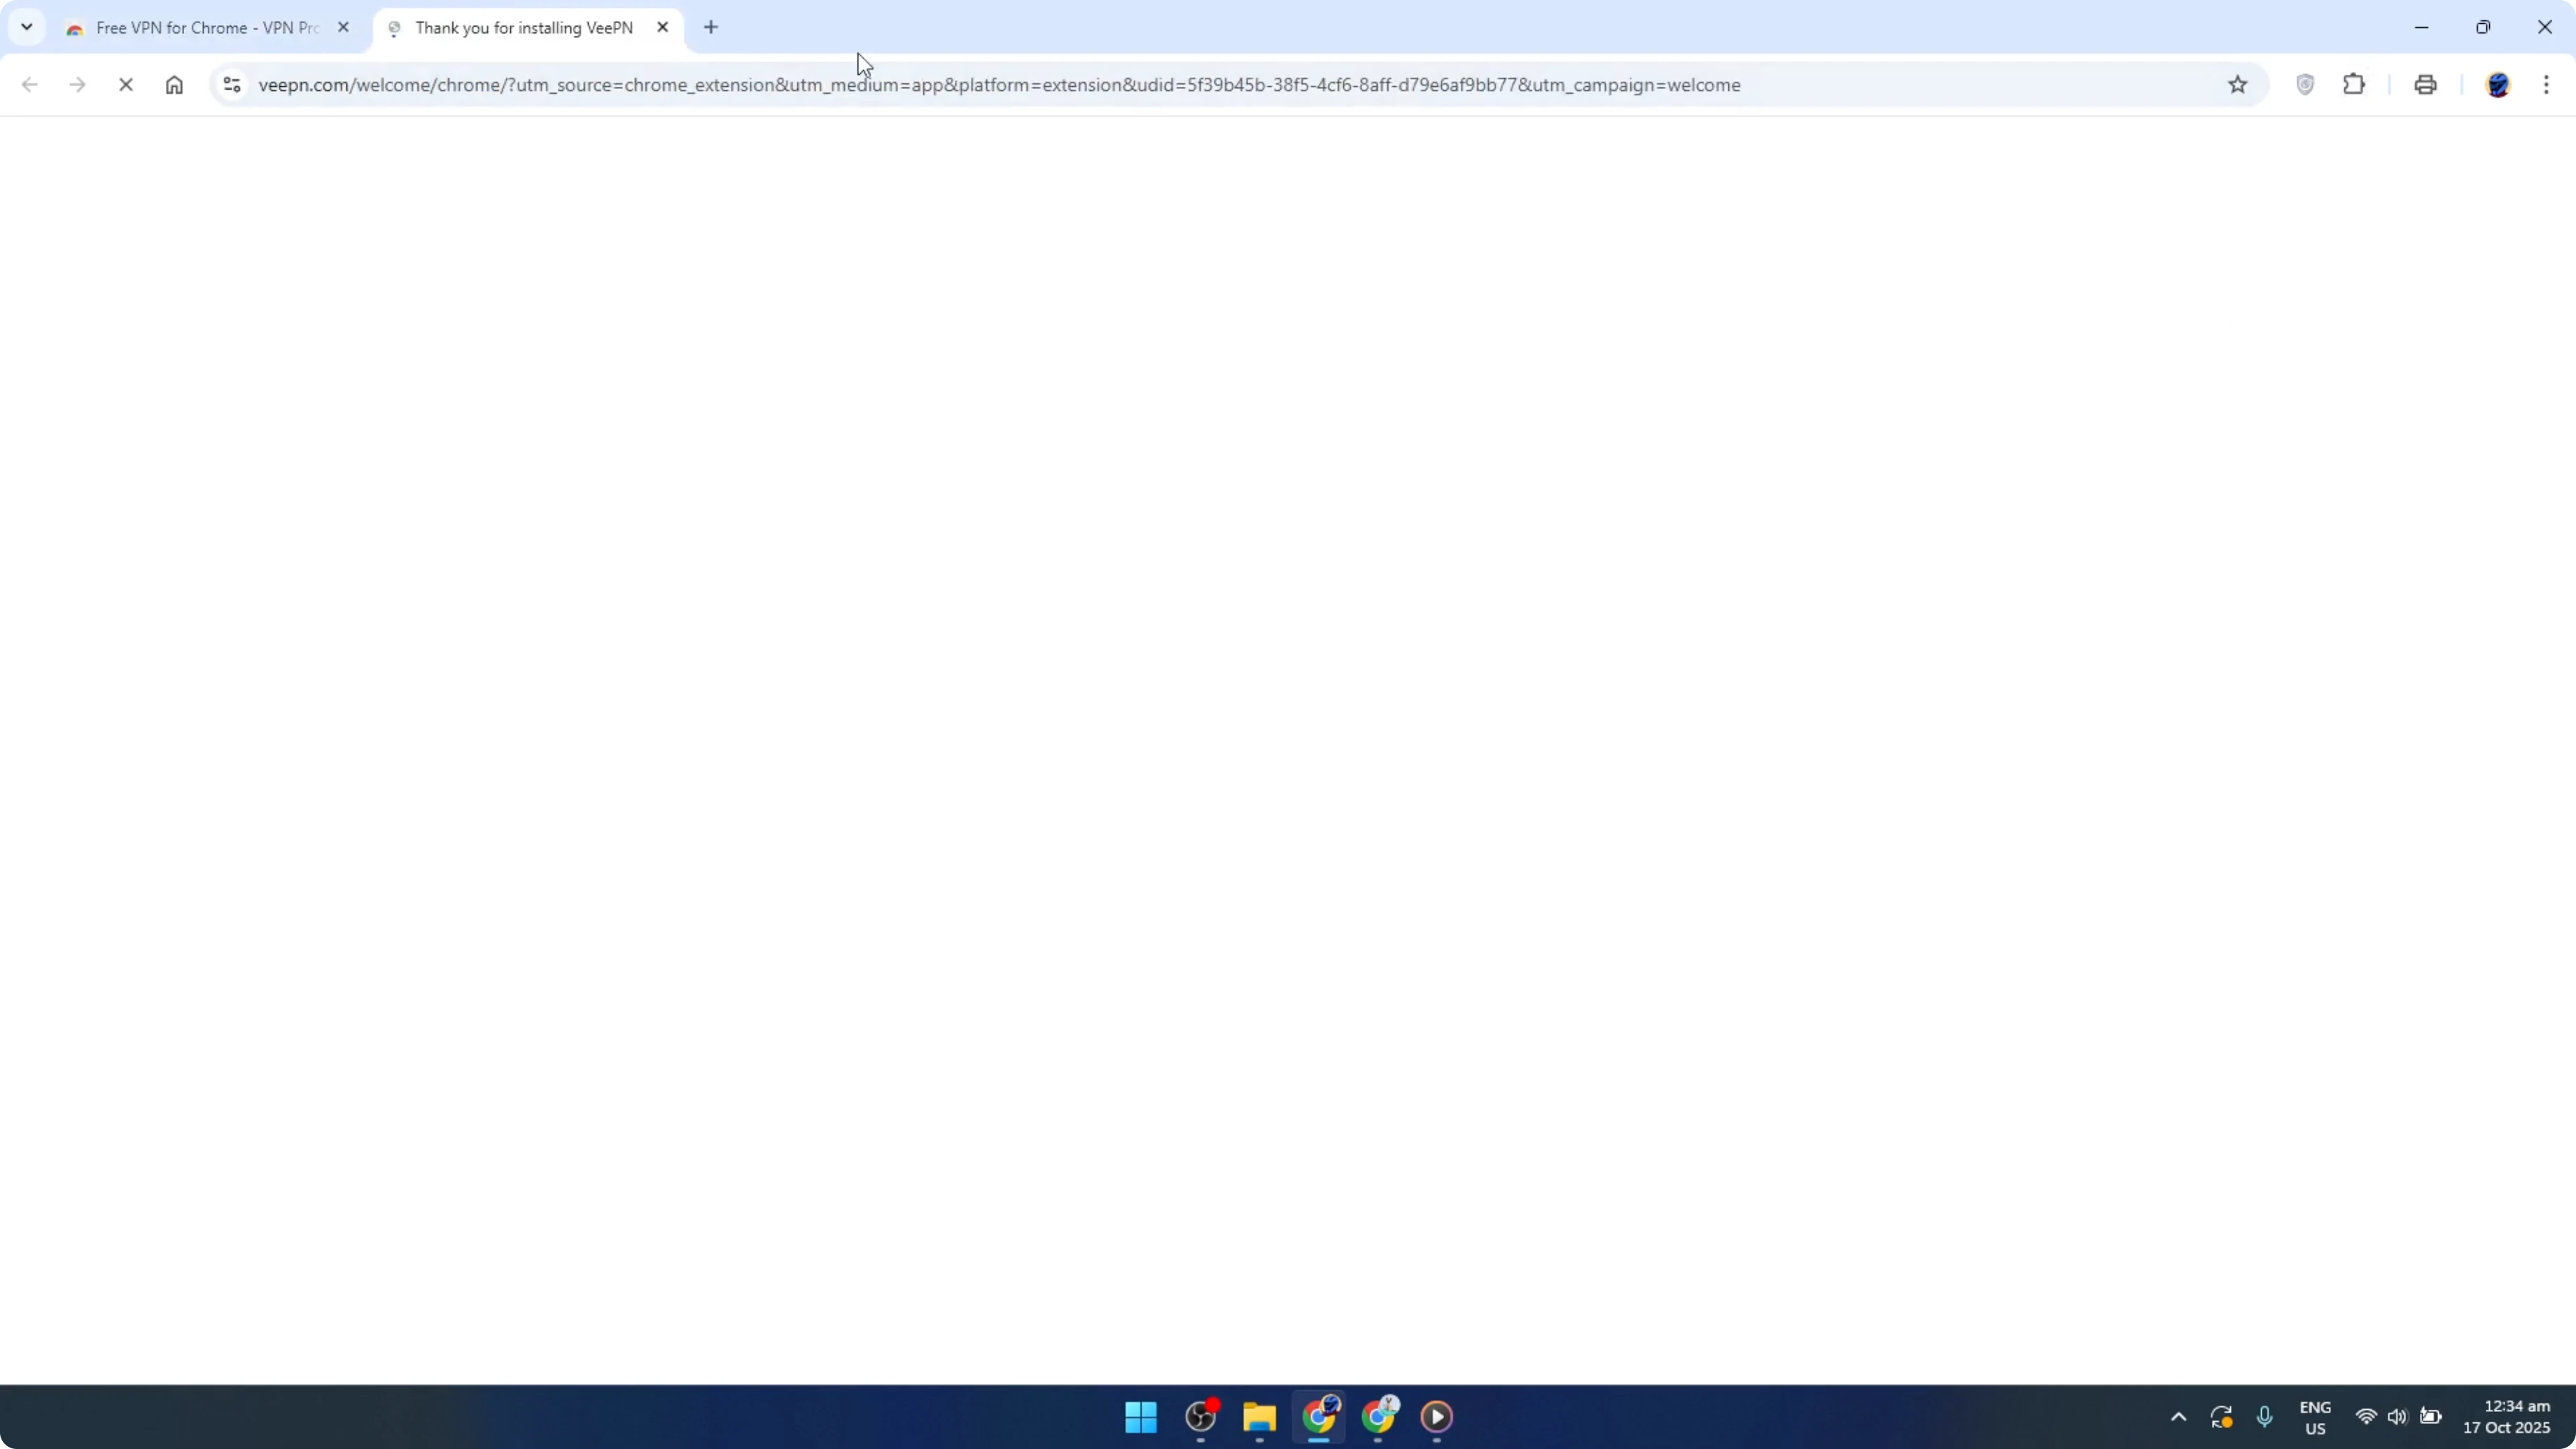Click the address bar URL
This screenshot has height=1449, width=2576.
click(x=1000, y=85)
